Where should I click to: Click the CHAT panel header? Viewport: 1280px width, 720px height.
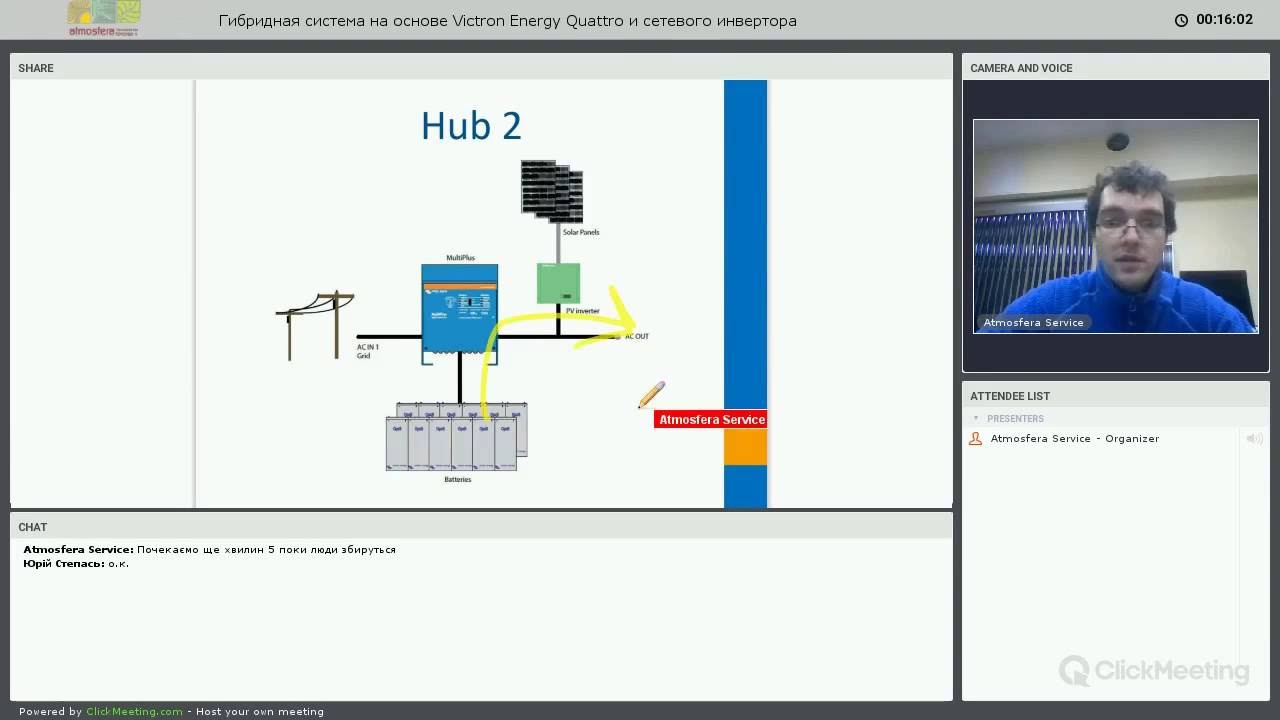(x=481, y=527)
